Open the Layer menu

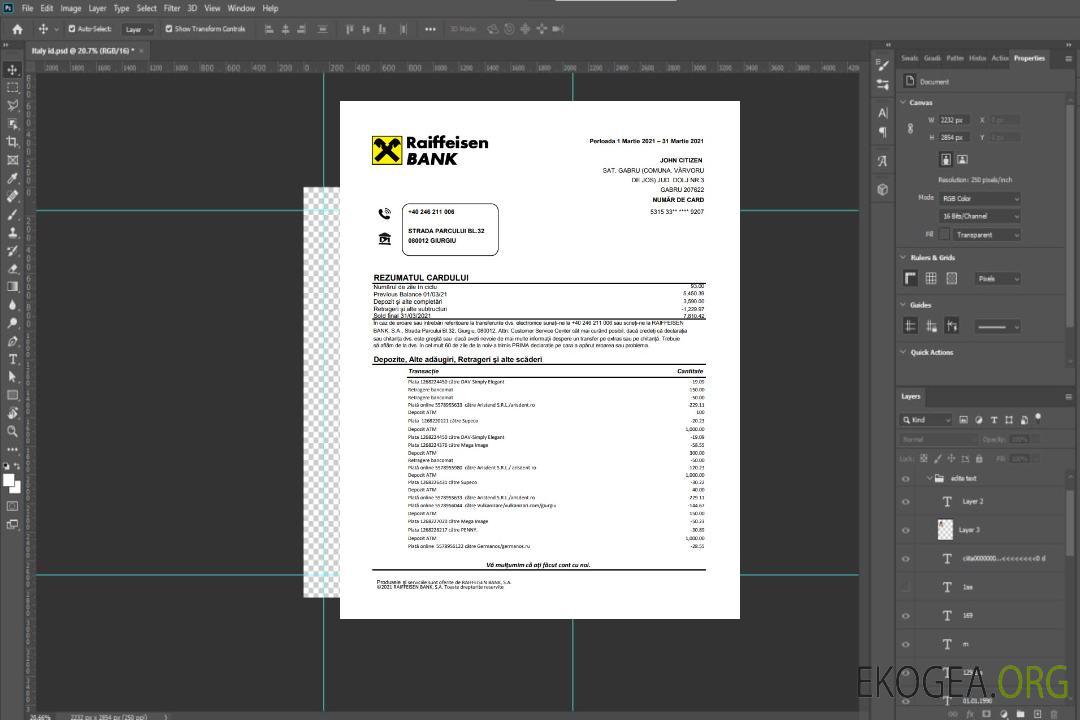97,8
